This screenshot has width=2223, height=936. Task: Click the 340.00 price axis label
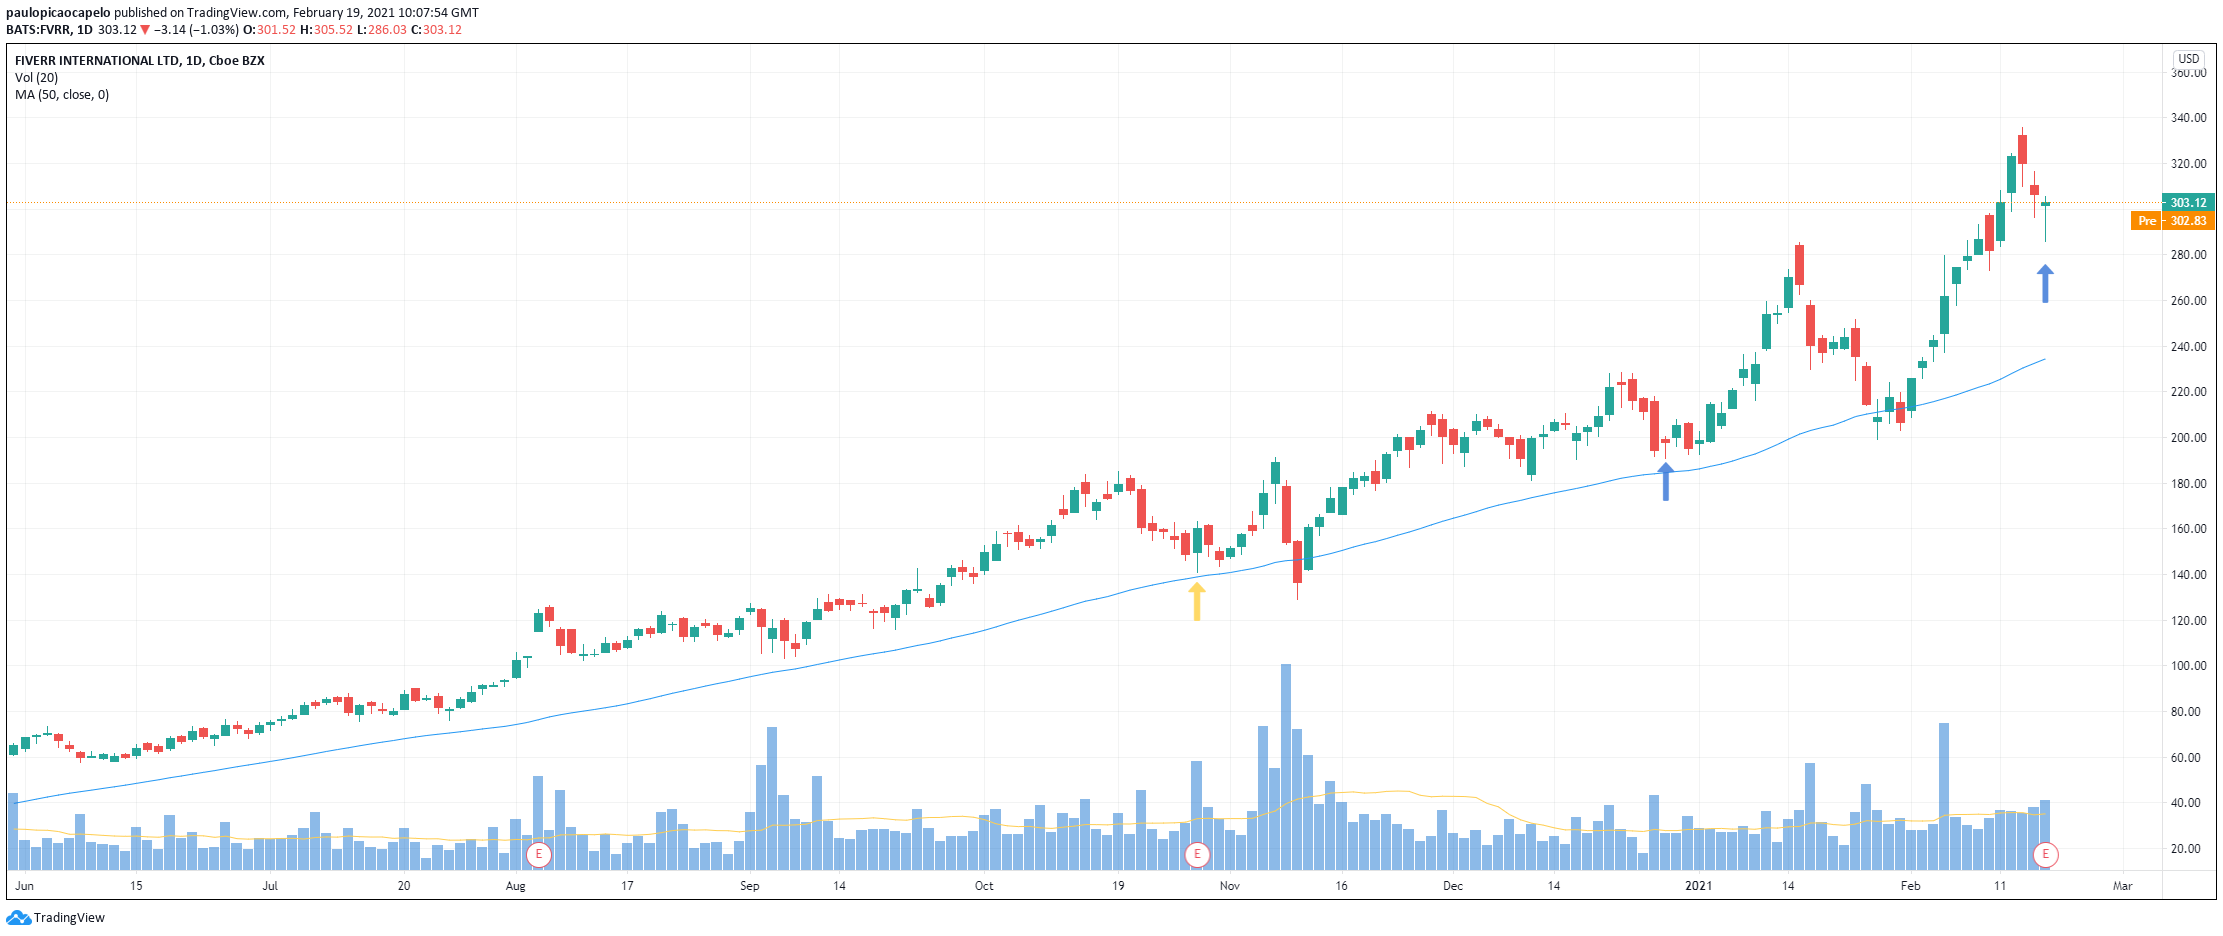pos(2188,118)
